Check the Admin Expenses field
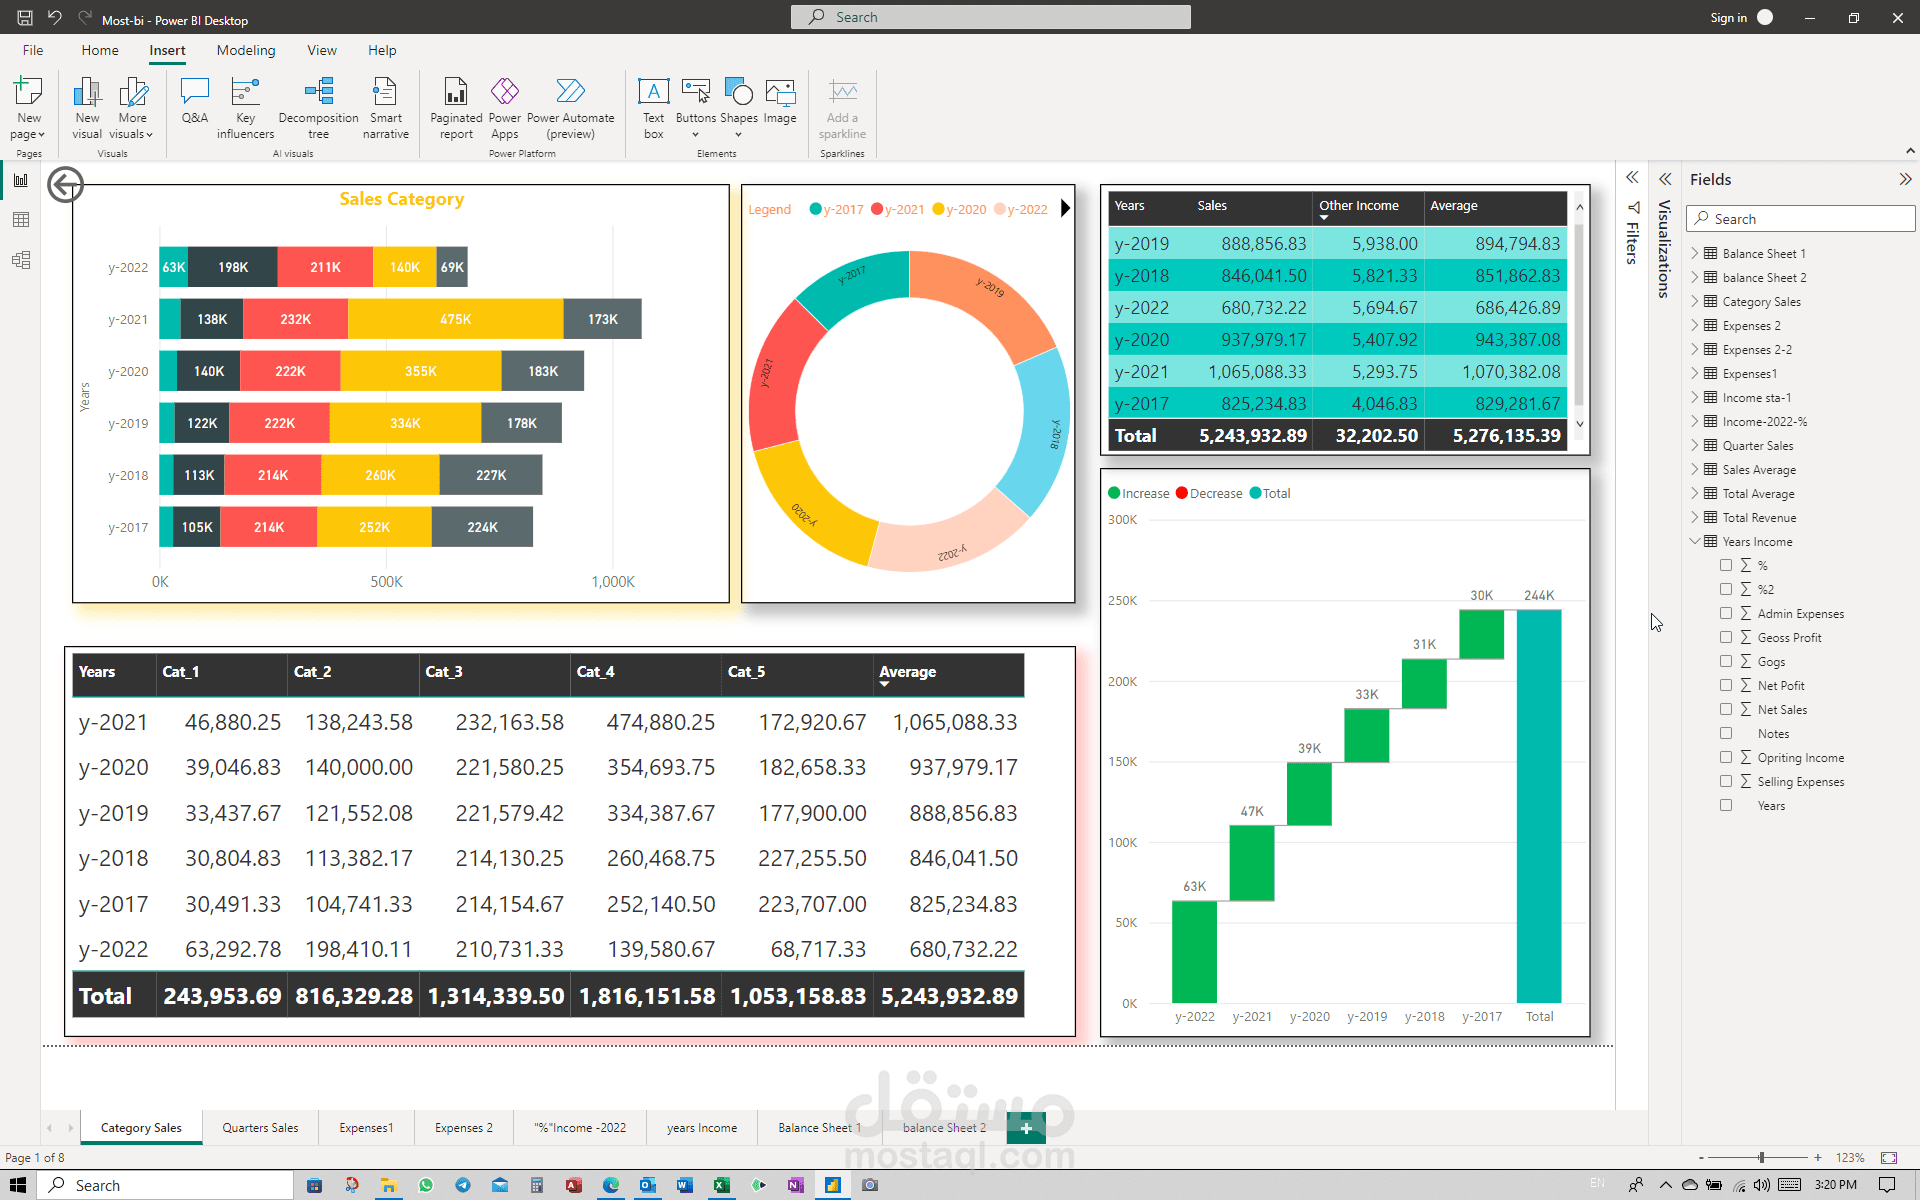1920x1200 pixels. coord(1726,613)
